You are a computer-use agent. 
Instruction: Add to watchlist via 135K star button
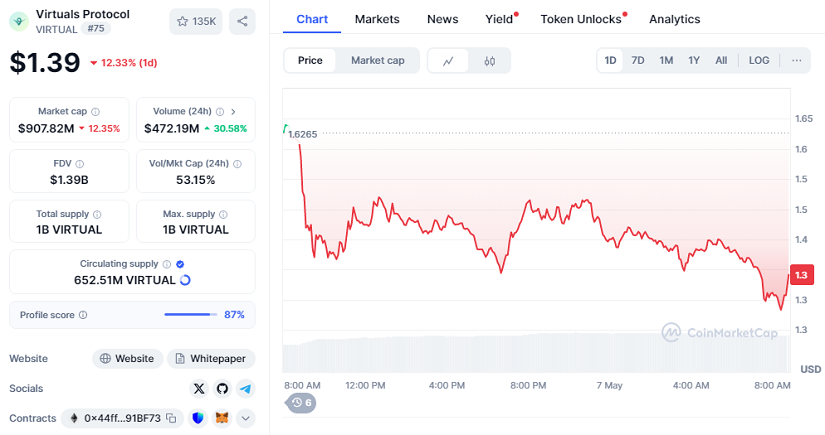[x=196, y=21]
